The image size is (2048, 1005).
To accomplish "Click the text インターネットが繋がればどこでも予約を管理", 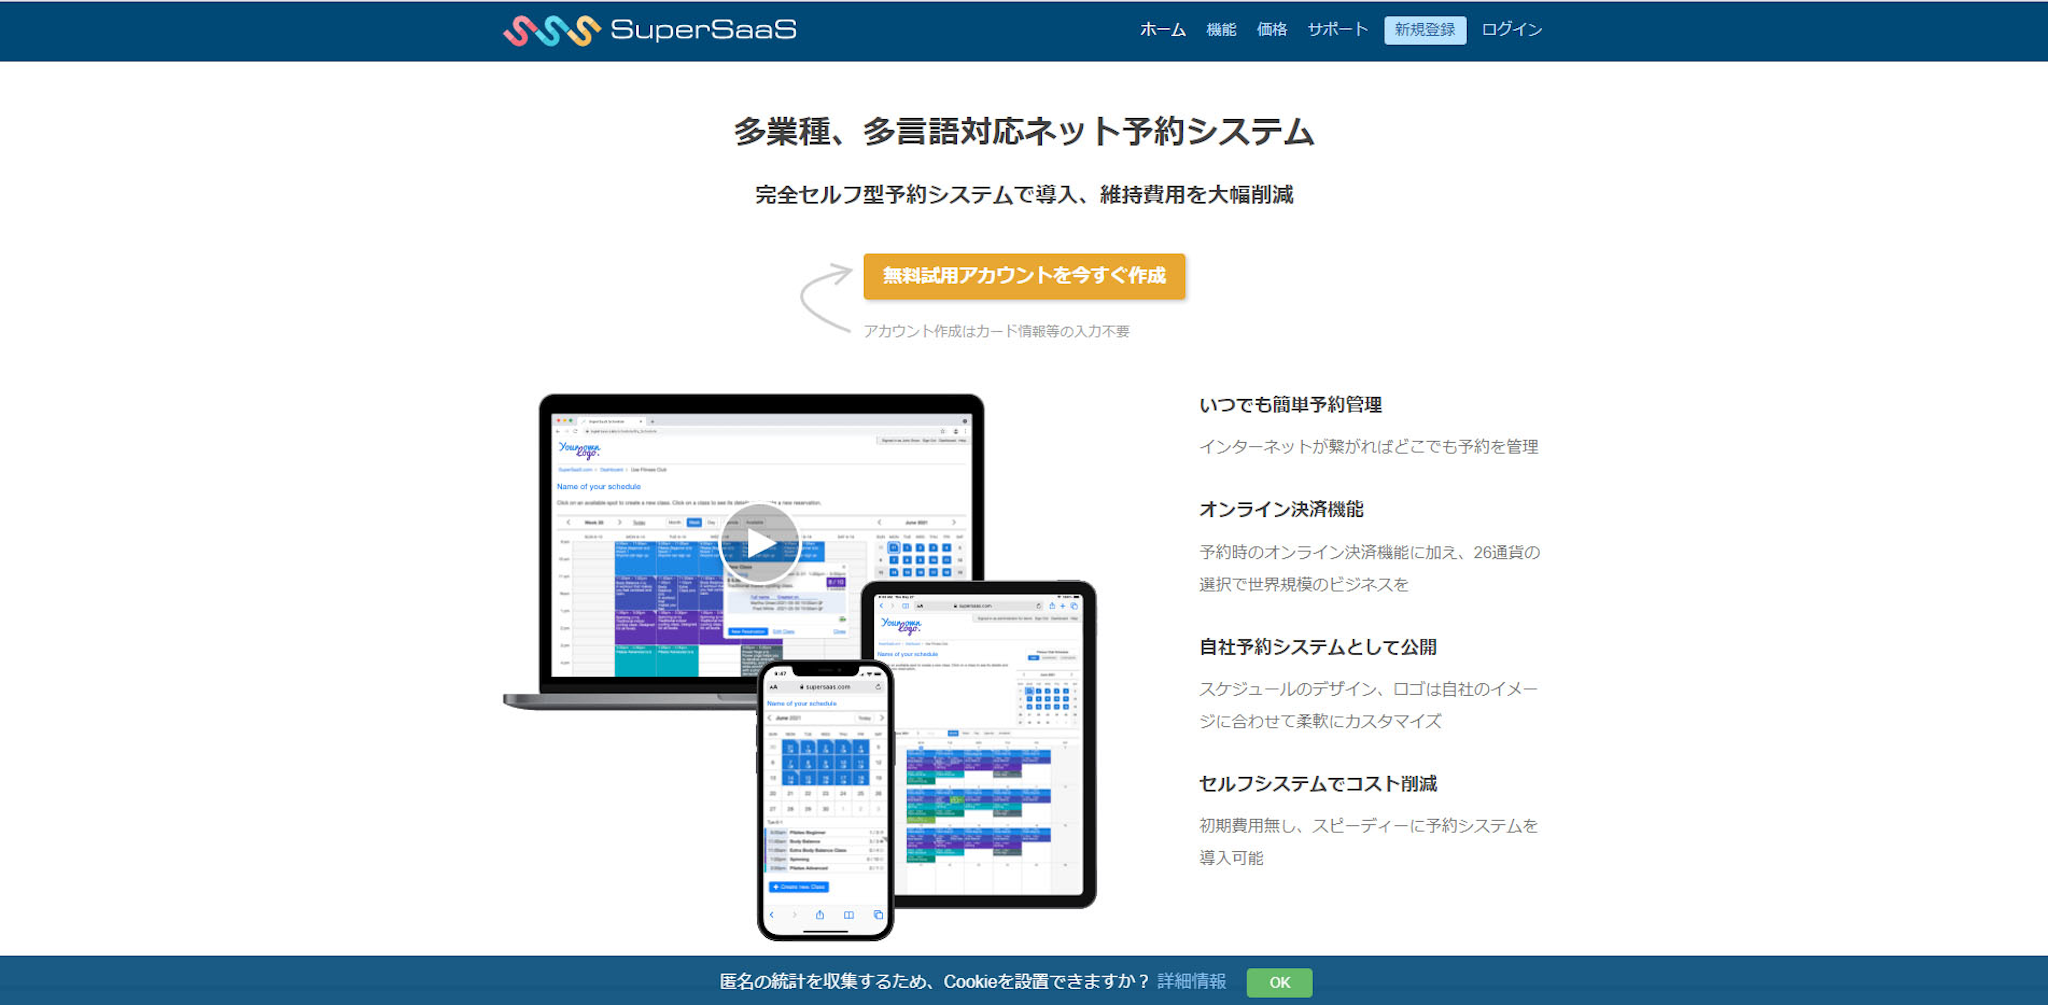I will (1368, 447).
